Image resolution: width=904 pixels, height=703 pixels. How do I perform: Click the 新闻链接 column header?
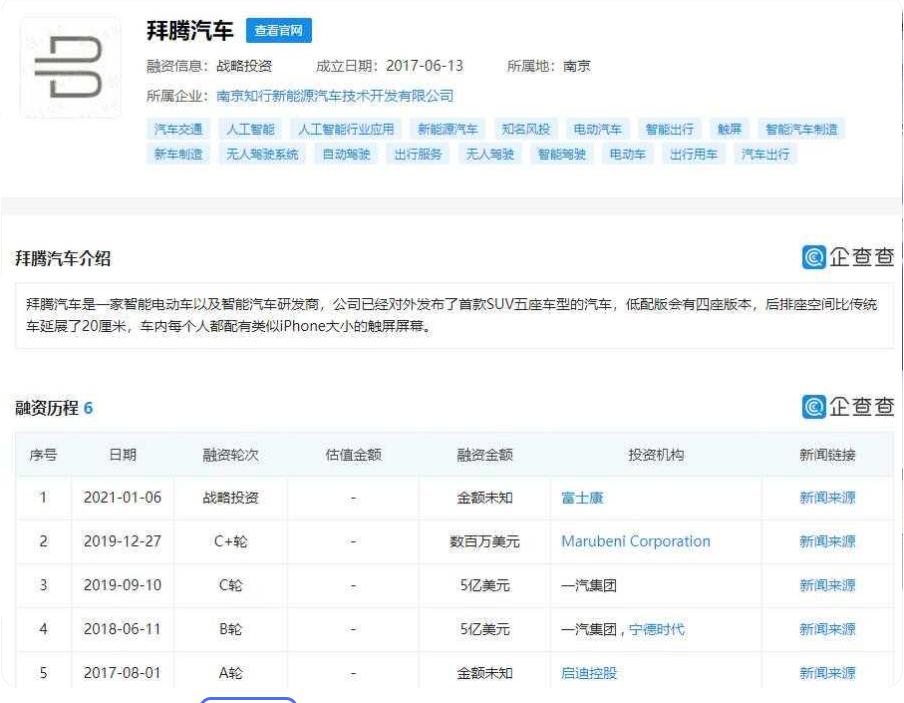[x=827, y=455]
